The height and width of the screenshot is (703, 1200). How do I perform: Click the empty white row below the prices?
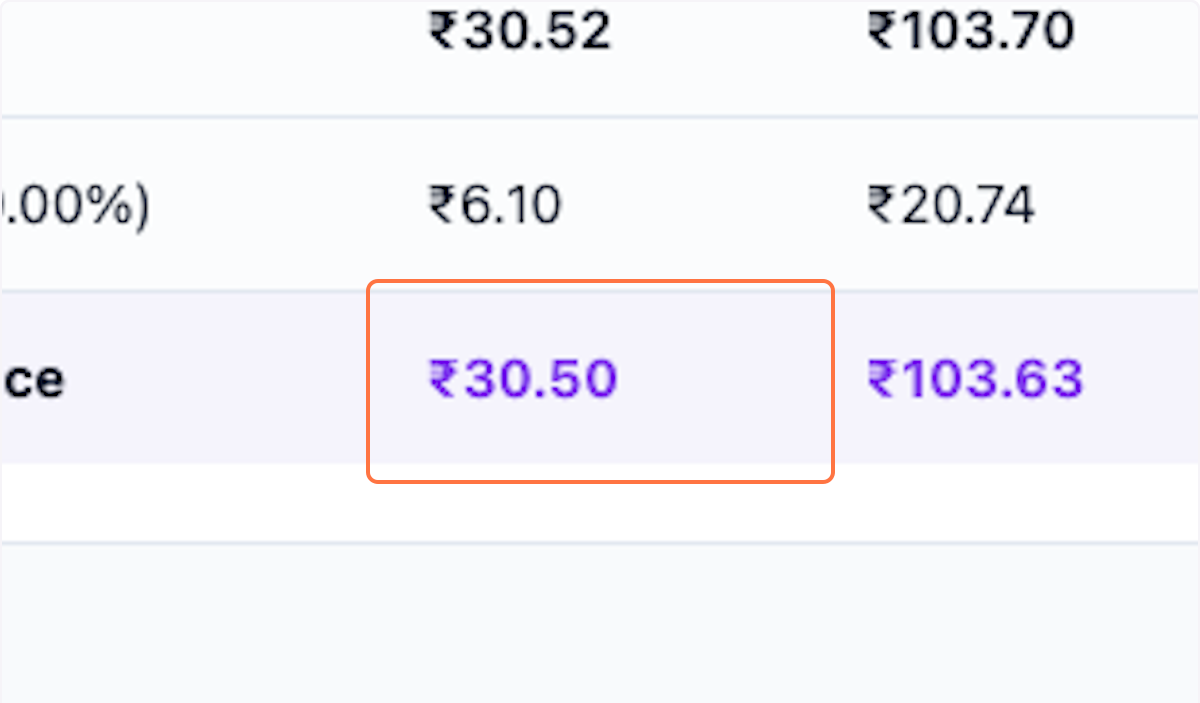coord(600,502)
